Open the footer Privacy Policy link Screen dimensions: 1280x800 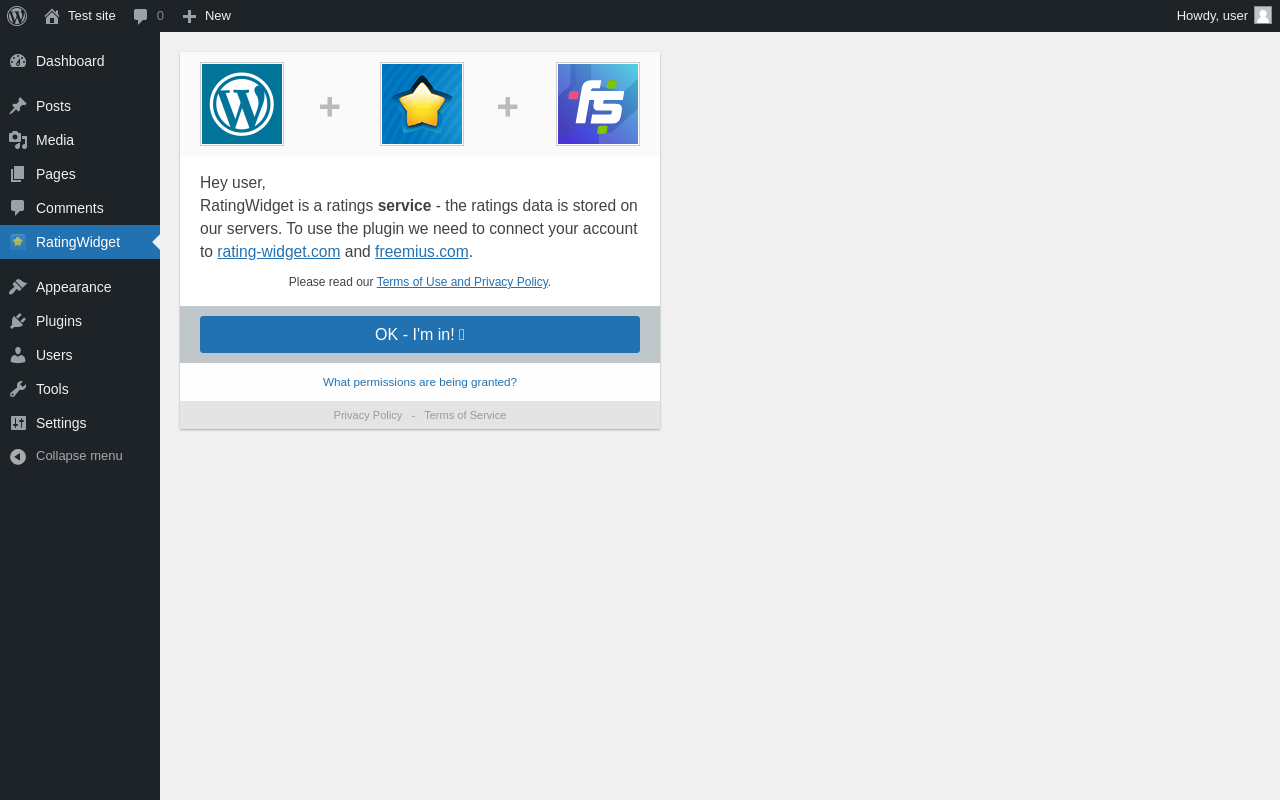[x=368, y=415]
